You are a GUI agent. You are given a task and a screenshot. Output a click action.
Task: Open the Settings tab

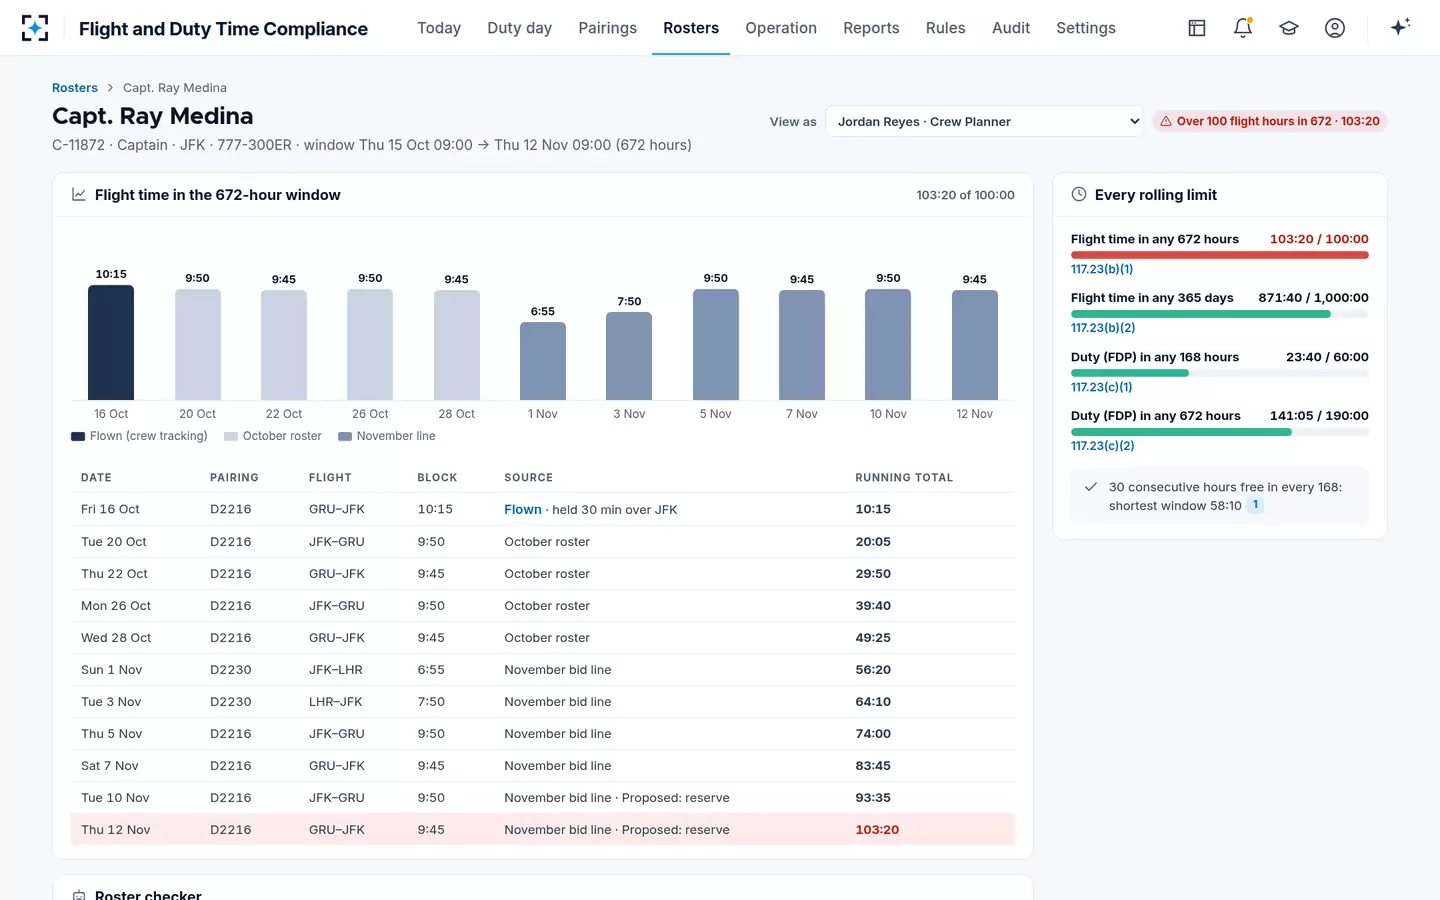point(1086,28)
